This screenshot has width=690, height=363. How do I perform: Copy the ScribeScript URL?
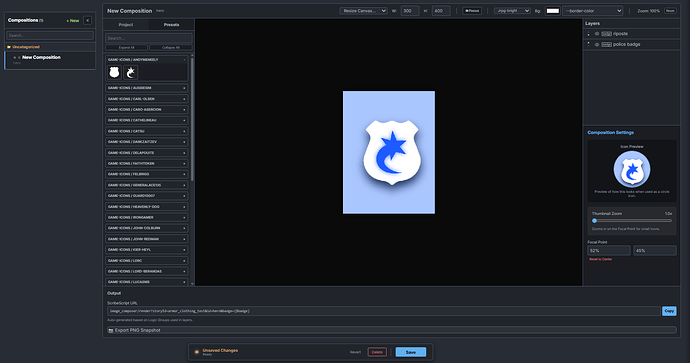coord(669,311)
